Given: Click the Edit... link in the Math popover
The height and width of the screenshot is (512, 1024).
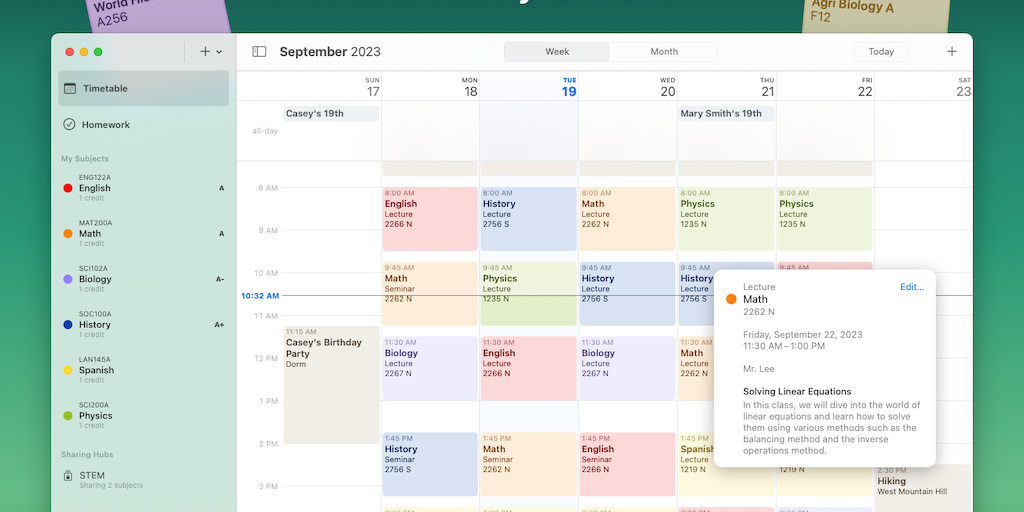Looking at the screenshot, I should click(911, 287).
